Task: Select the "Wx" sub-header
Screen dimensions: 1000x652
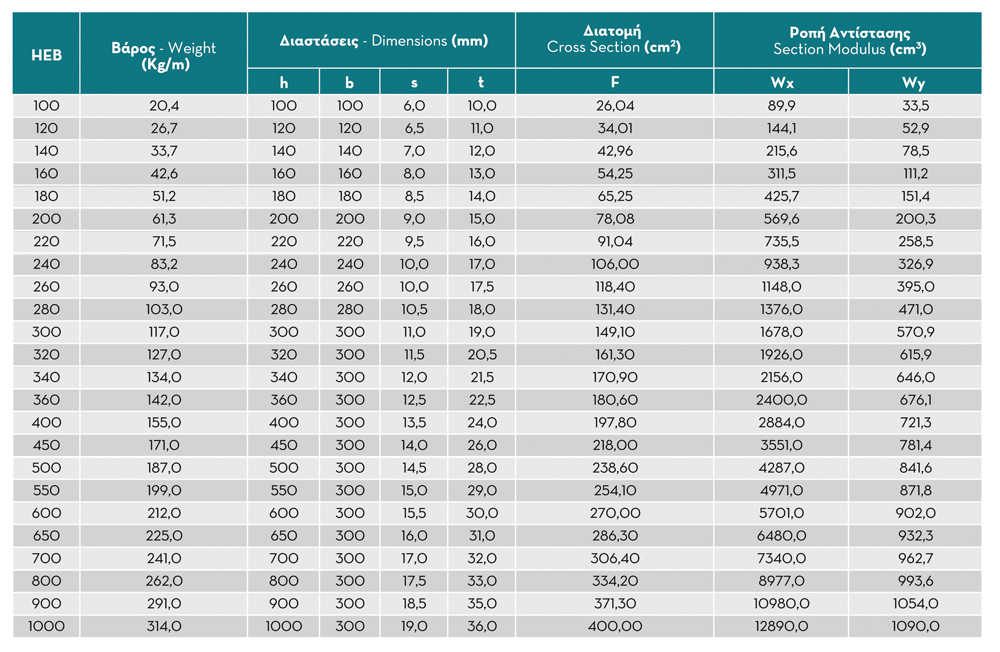Action: (781, 83)
